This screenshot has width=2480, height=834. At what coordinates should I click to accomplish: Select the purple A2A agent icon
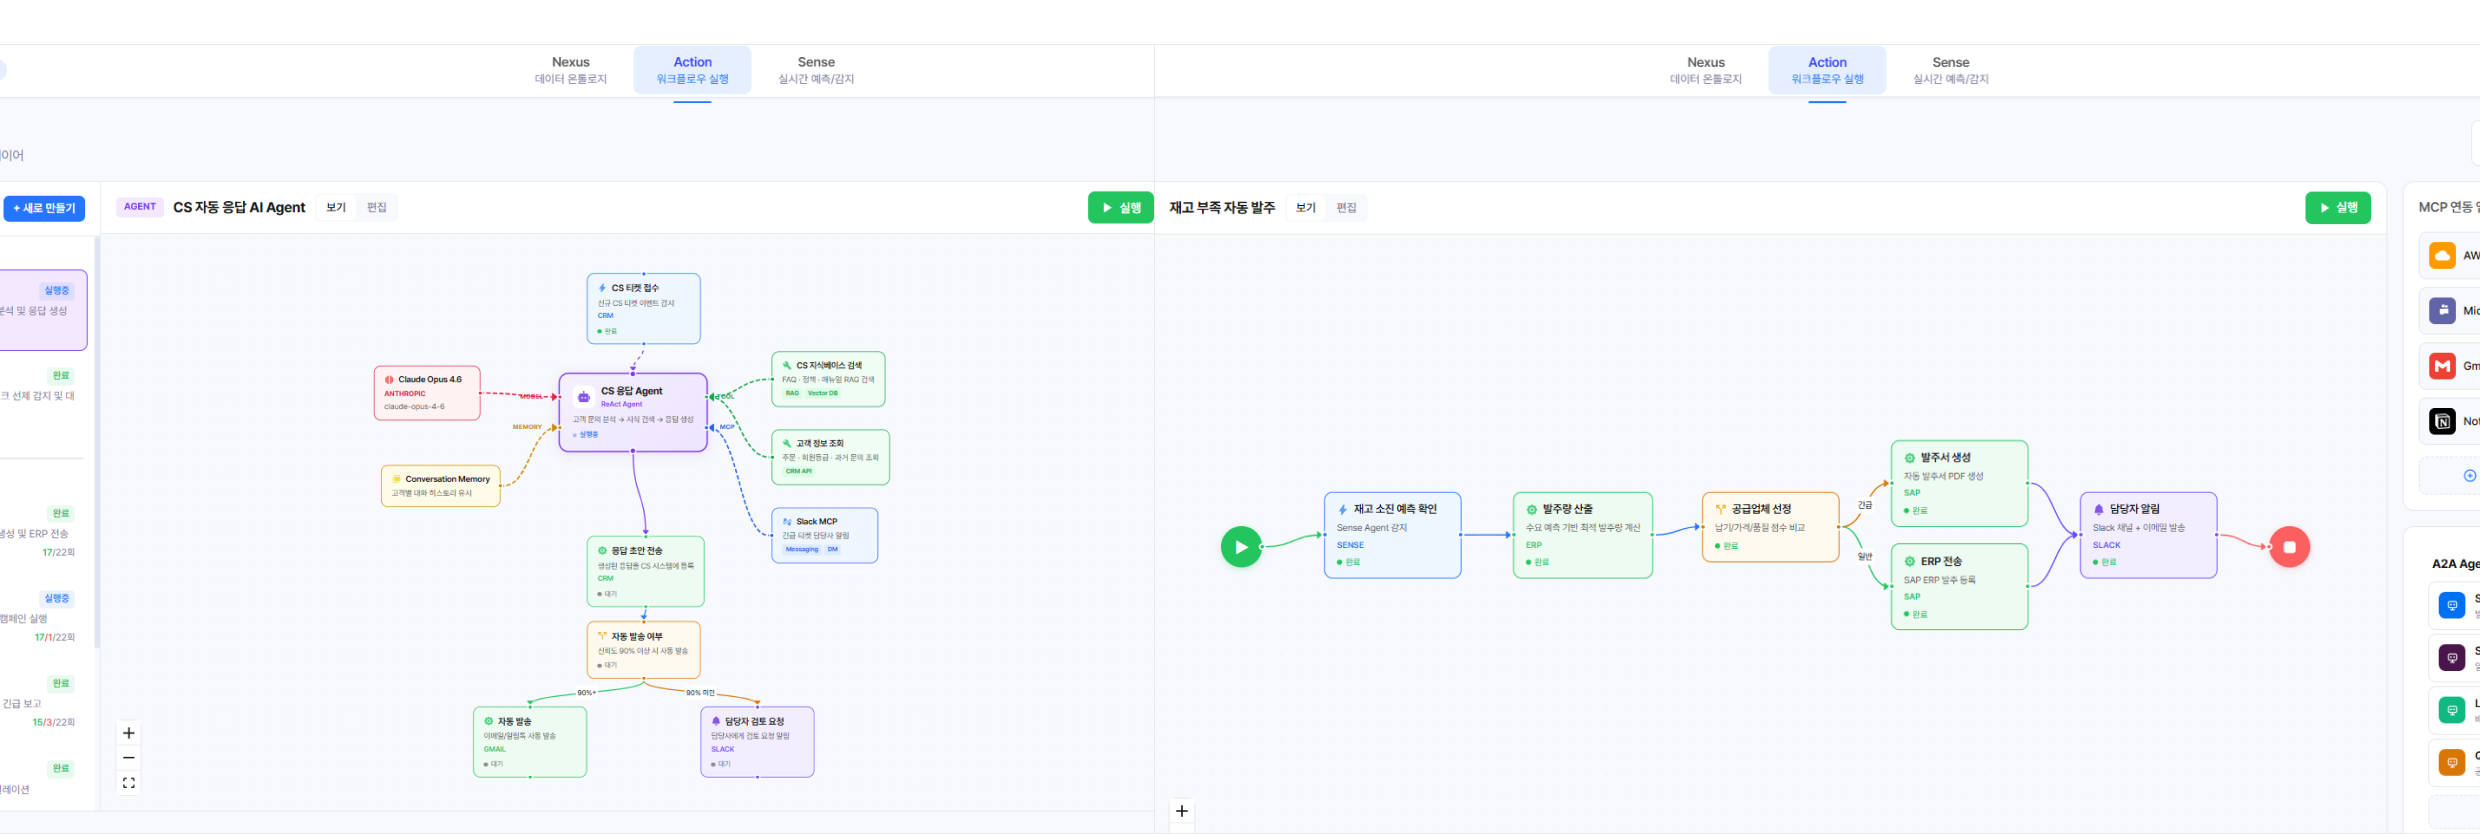click(2451, 657)
